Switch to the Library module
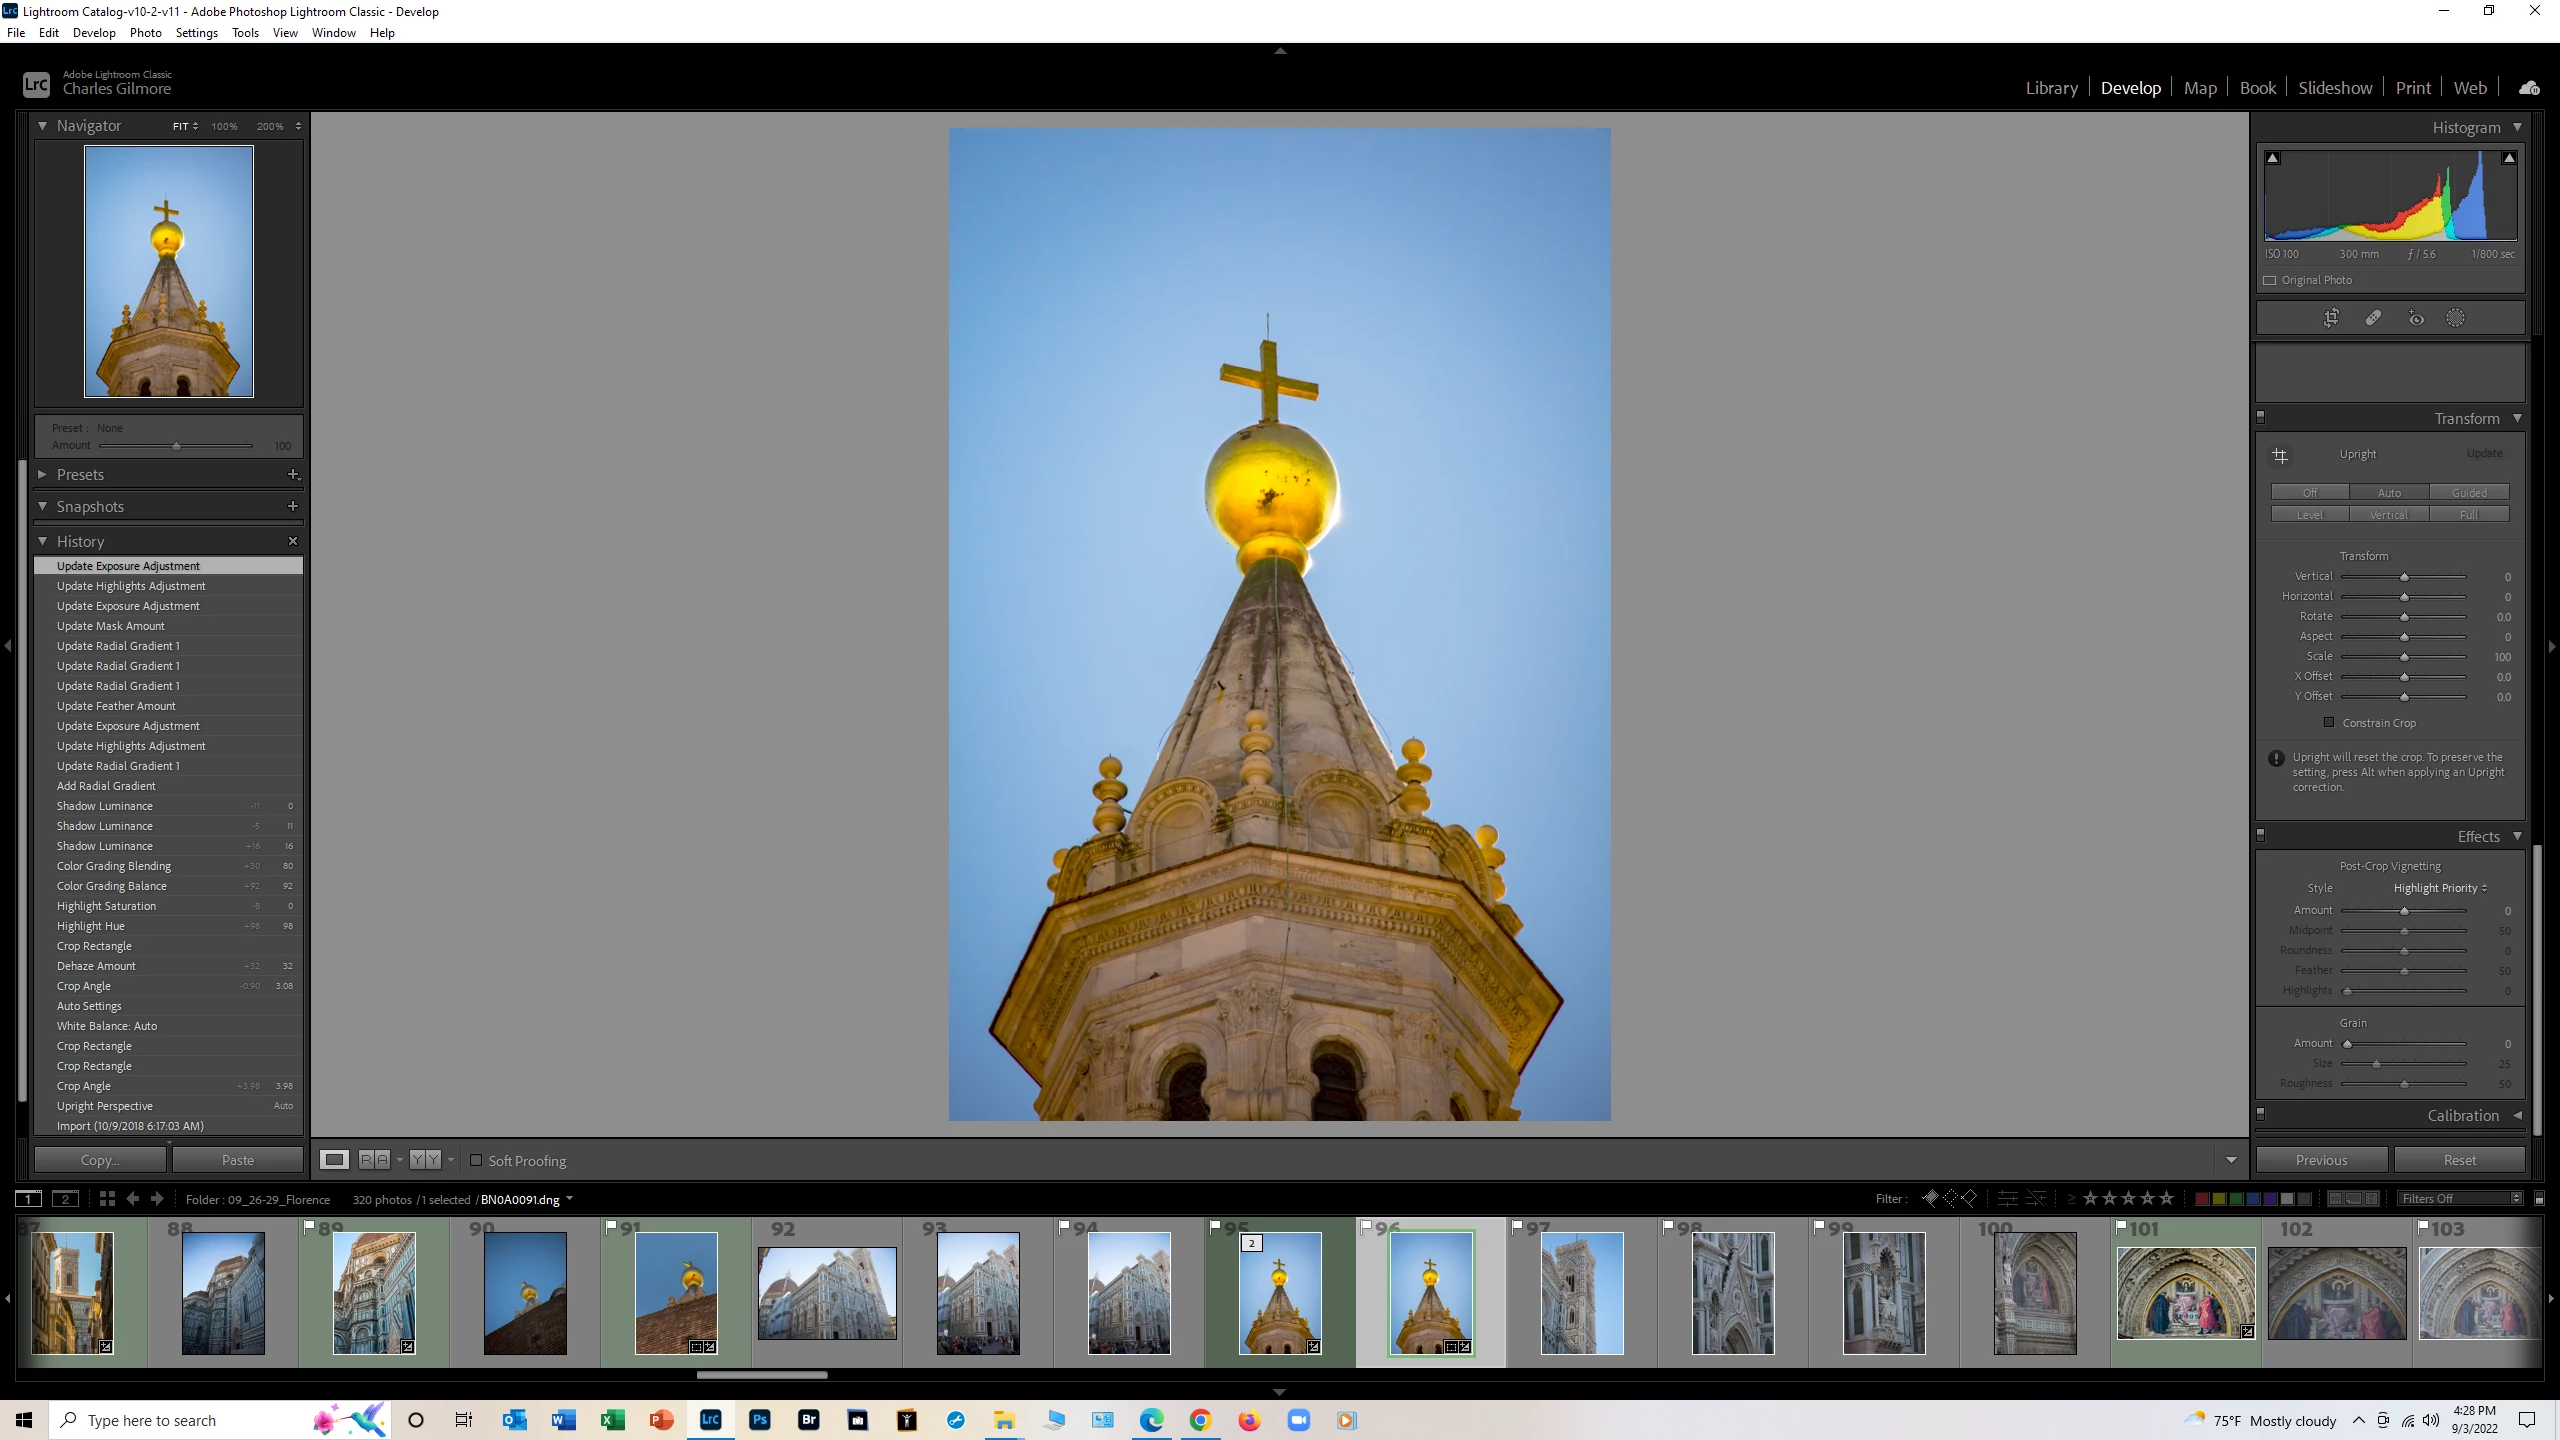Screen dimensions: 2560x1440 tap(2051, 88)
